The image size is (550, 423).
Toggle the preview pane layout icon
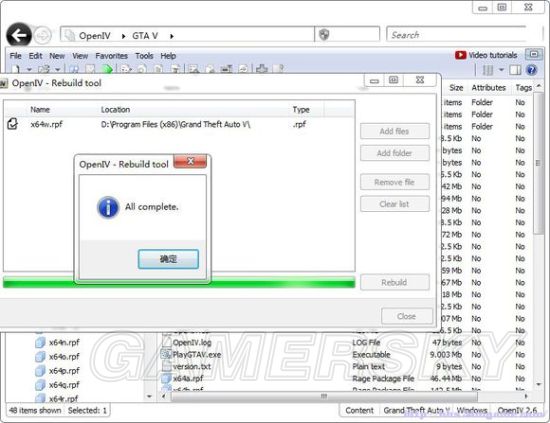click(515, 70)
